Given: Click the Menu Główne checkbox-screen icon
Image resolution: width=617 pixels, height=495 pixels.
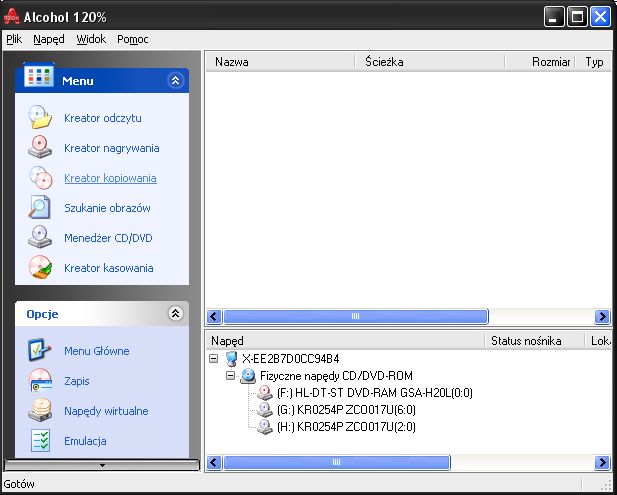Looking at the screenshot, I should pyautogui.click(x=39, y=350).
